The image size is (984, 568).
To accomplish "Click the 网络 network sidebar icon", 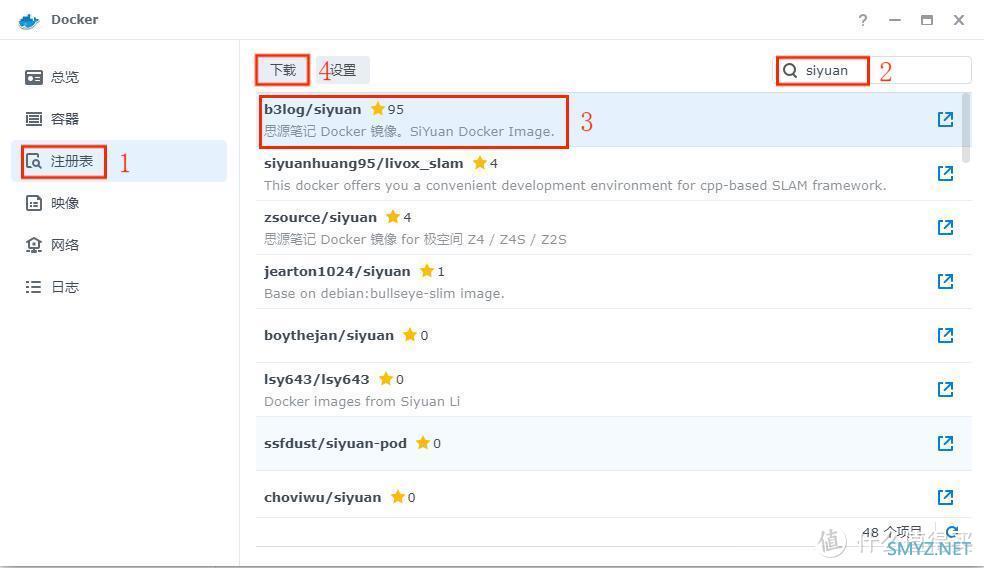I will tap(34, 245).
